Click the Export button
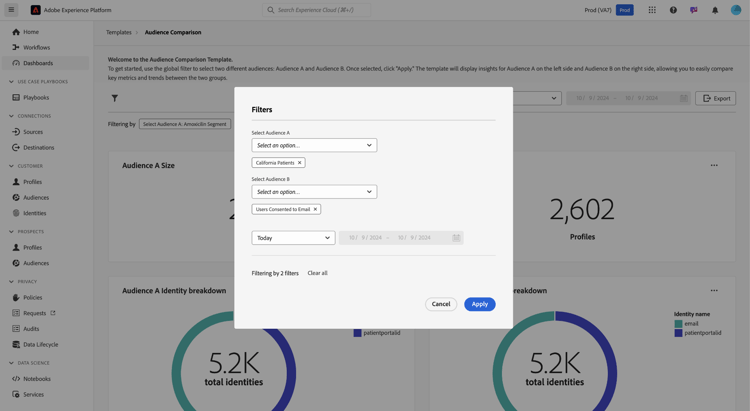 click(x=716, y=98)
